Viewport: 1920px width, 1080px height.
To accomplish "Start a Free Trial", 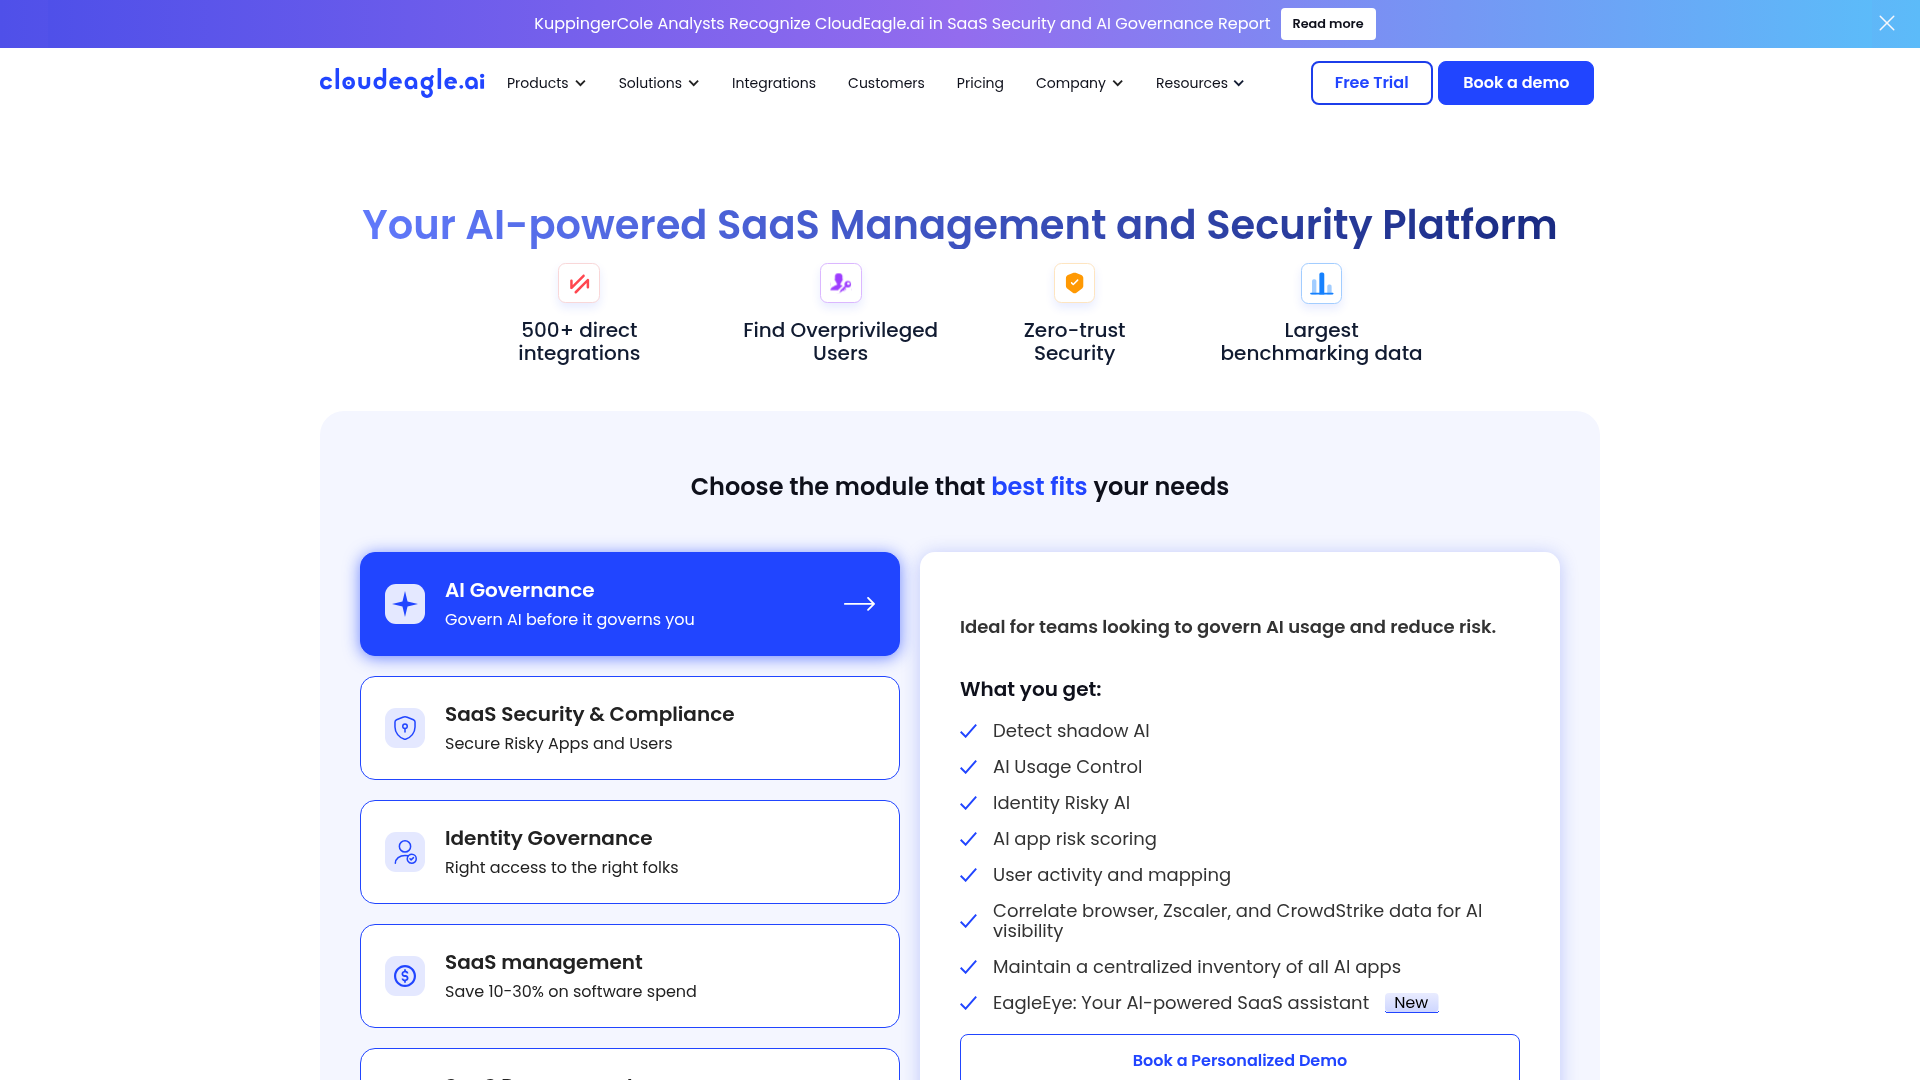I will point(1371,83).
